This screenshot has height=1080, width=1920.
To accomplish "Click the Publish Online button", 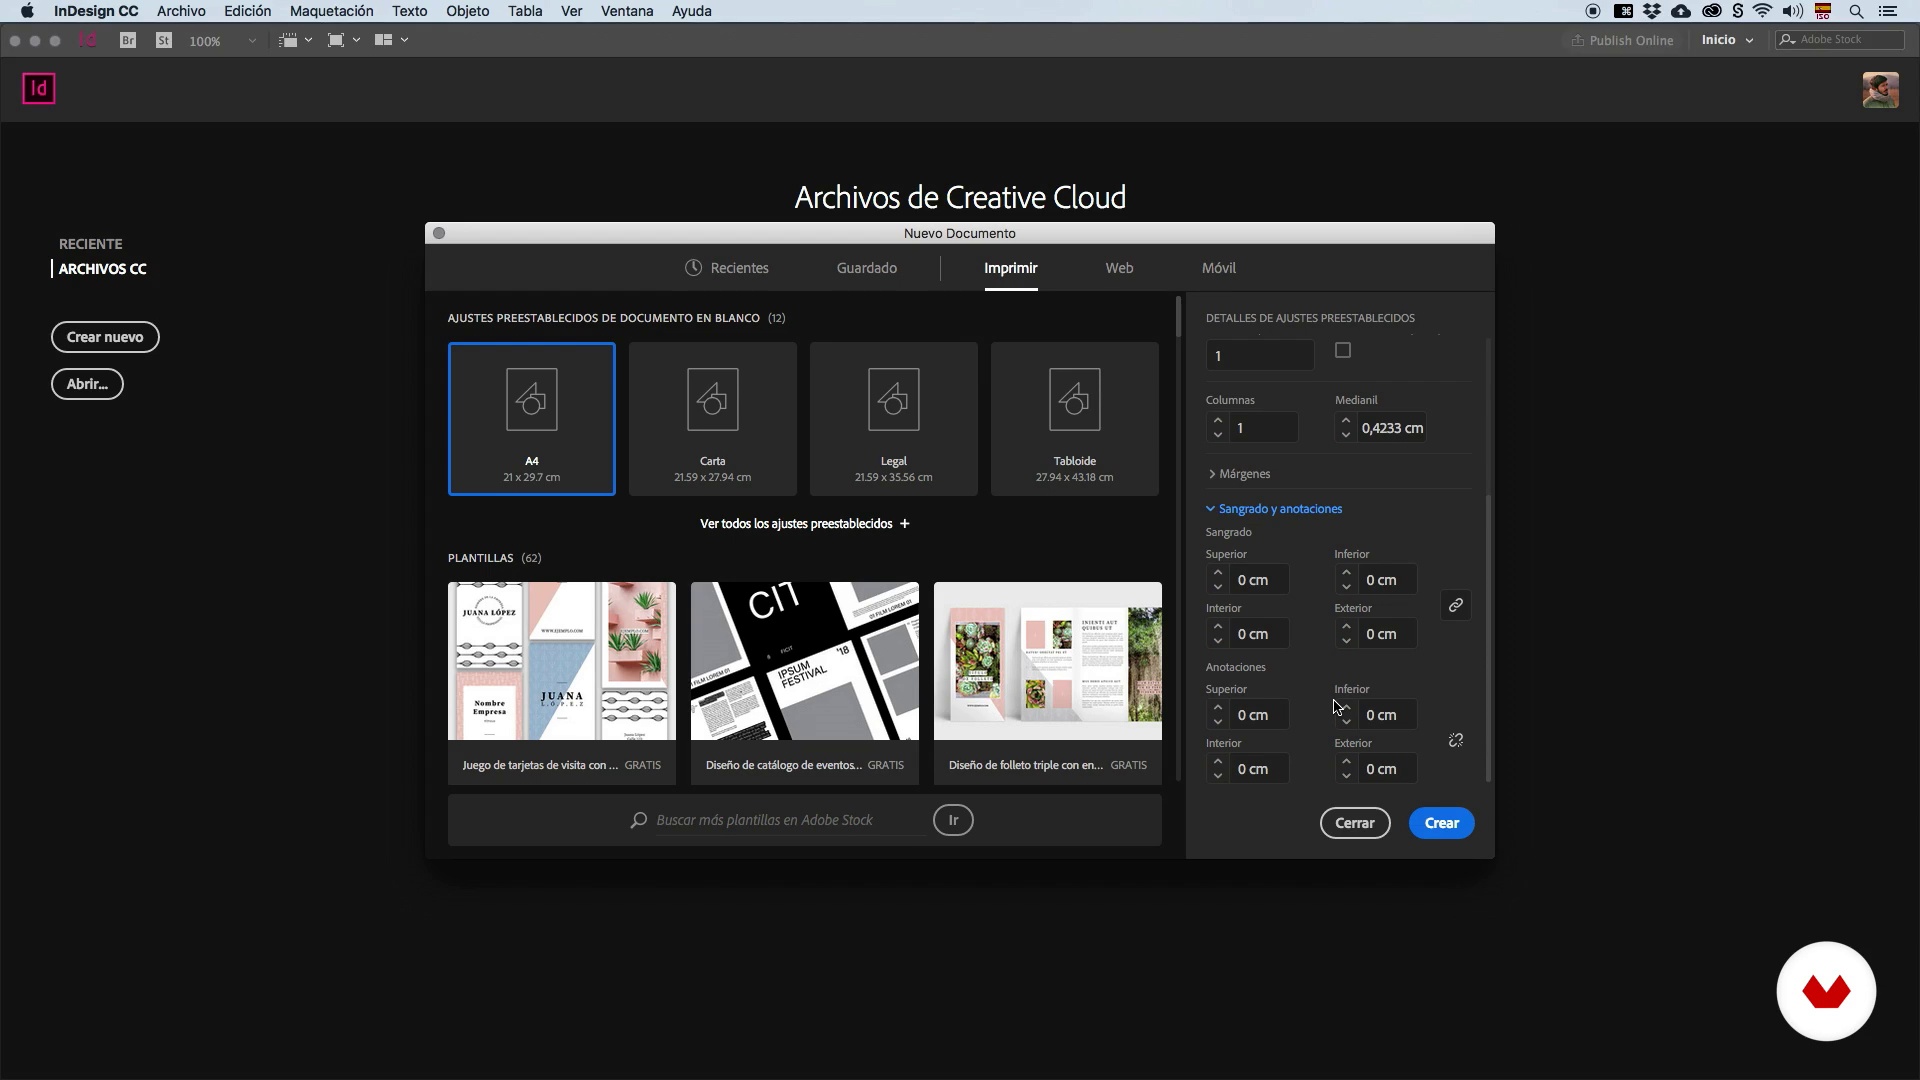I will pos(1621,41).
